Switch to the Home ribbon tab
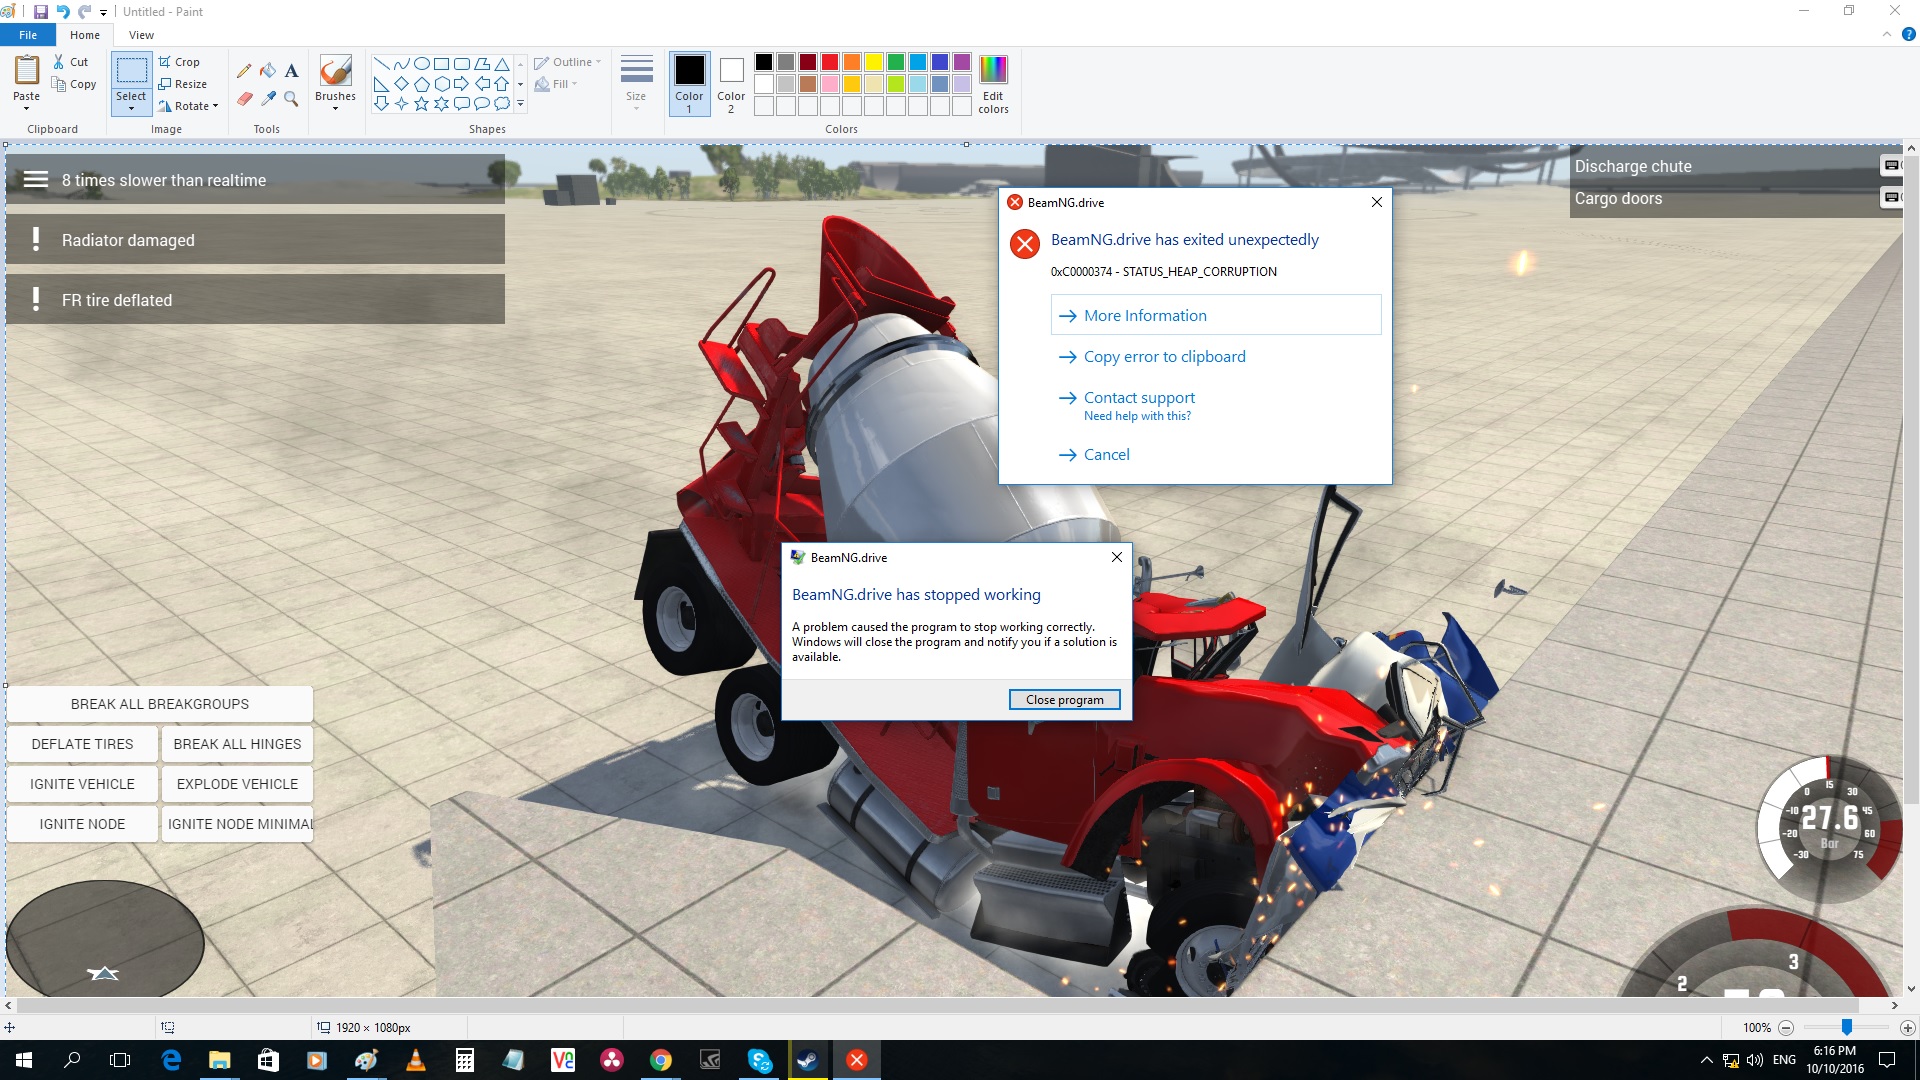This screenshot has width=1920, height=1080. (x=85, y=35)
